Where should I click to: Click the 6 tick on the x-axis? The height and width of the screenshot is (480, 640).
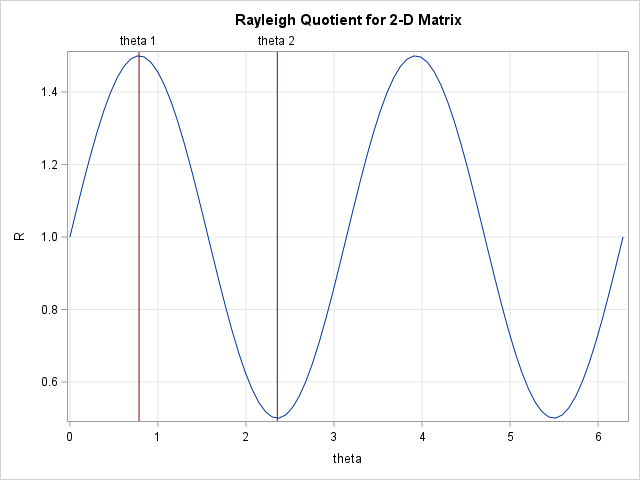[x=598, y=436]
